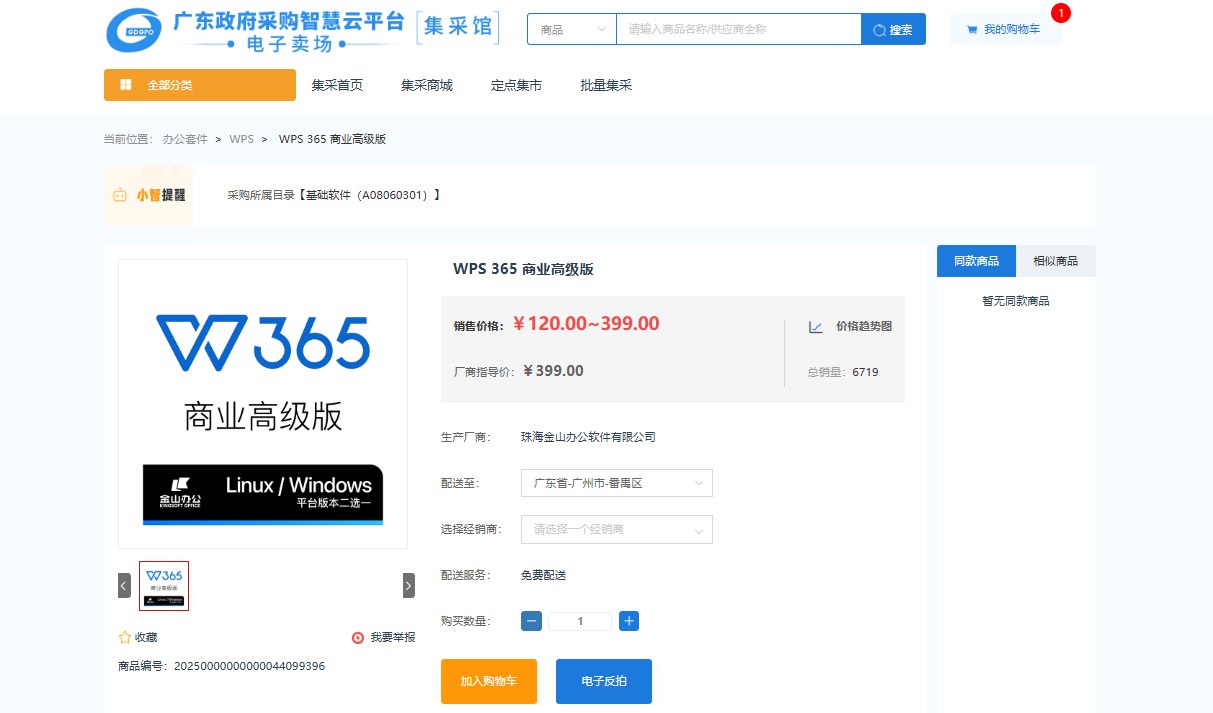
Task: Focus the product name search field
Action: tap(738, 30)
